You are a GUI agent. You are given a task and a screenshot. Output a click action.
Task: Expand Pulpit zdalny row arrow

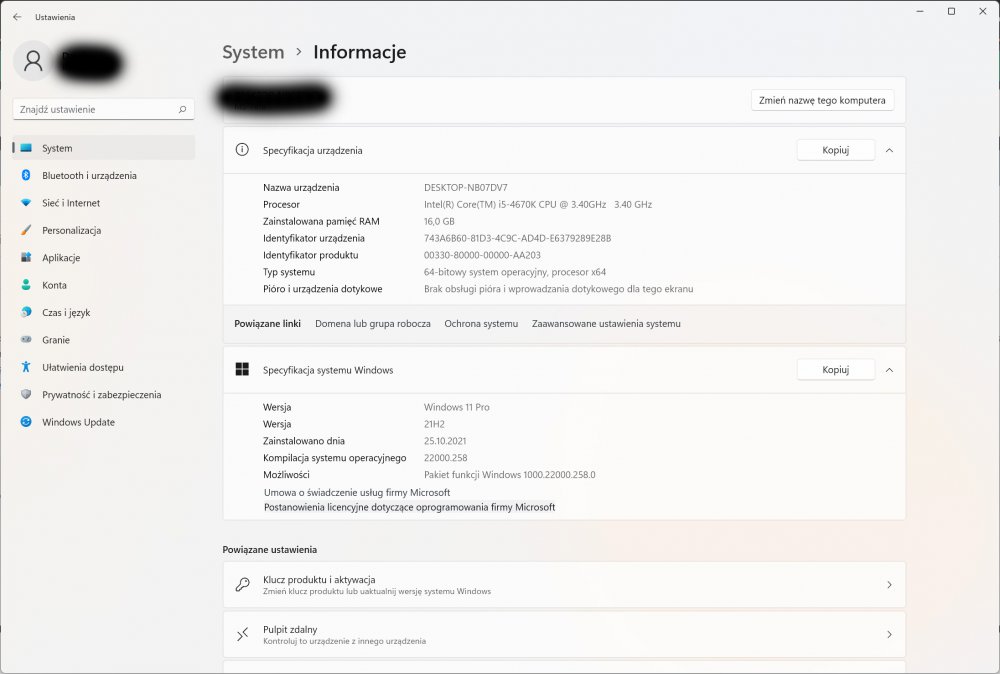click(x=889, y=635)
